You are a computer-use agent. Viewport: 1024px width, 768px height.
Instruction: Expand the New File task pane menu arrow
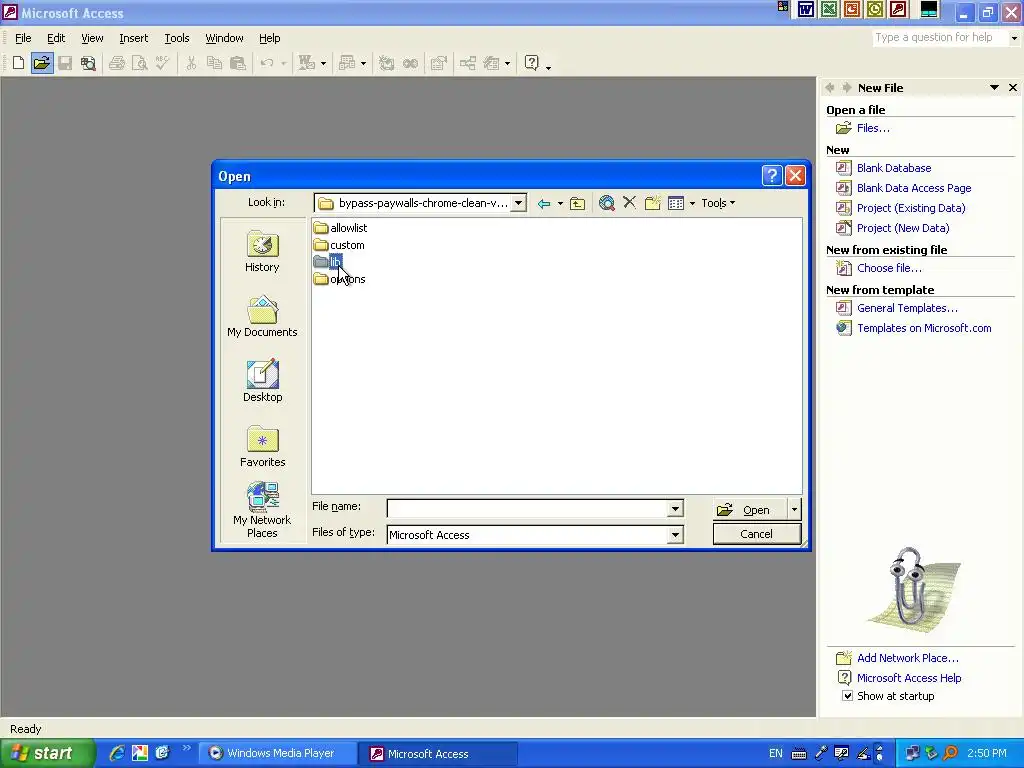click(x=994, y=88)
